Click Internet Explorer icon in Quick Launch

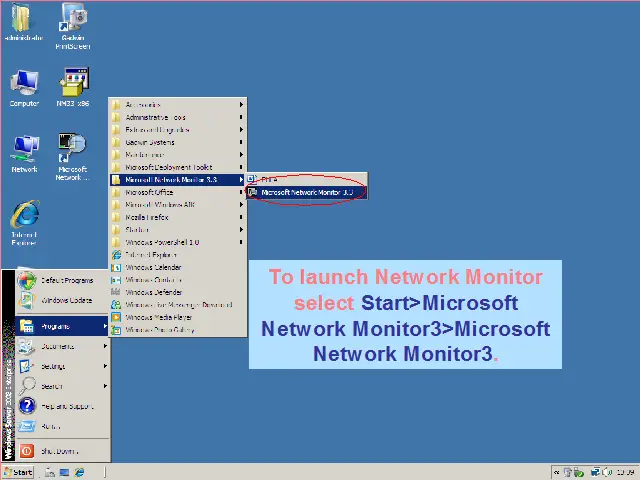click(80, 472)
